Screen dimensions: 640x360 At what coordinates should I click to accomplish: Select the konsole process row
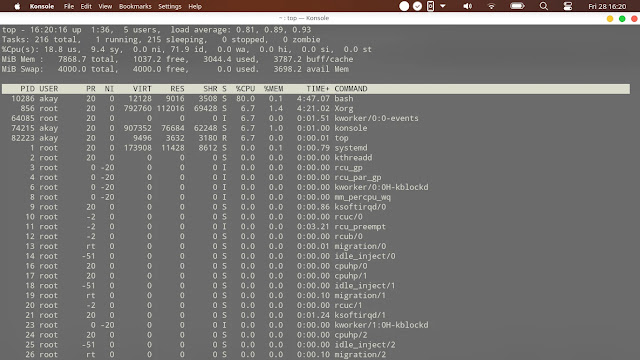316,128
